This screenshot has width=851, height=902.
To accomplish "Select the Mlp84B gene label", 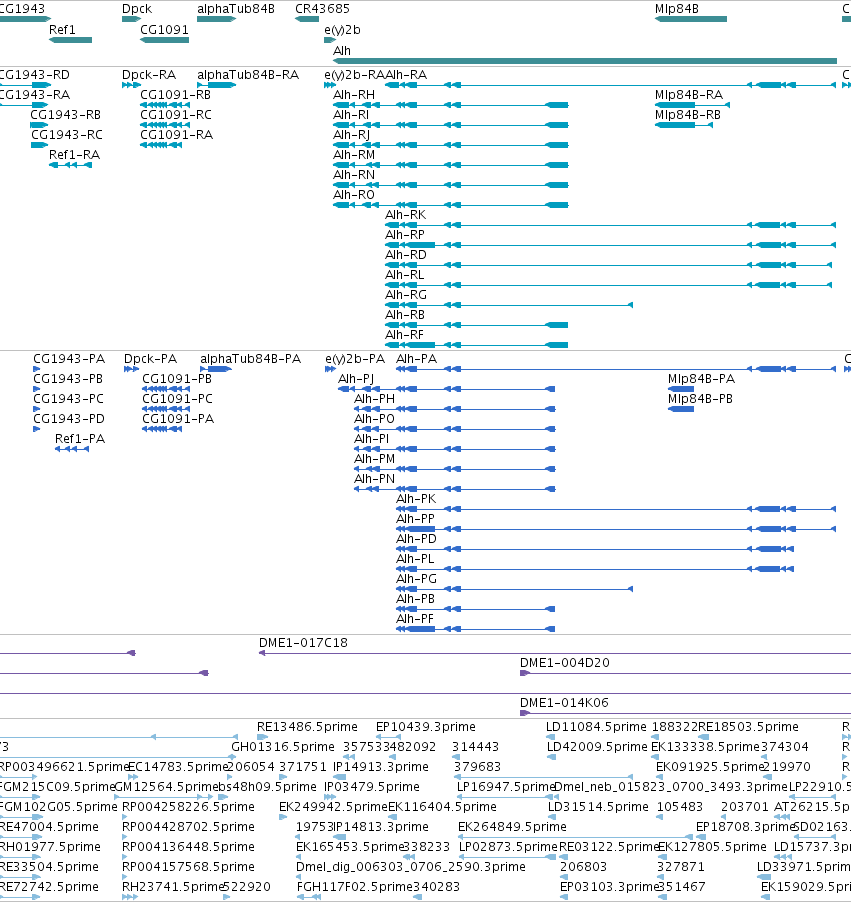I will pos(677,9).
